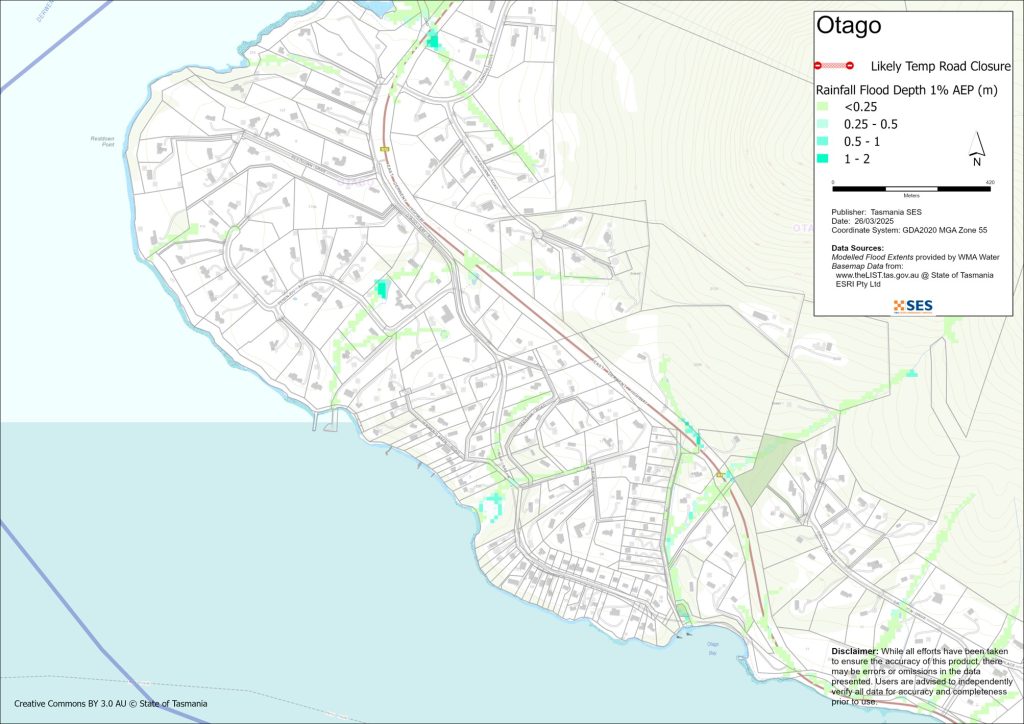Click the Creative Commons BY 3.0 AU notice
Image resolution: width=1024 pixels, height=724 pixels.
111,704
